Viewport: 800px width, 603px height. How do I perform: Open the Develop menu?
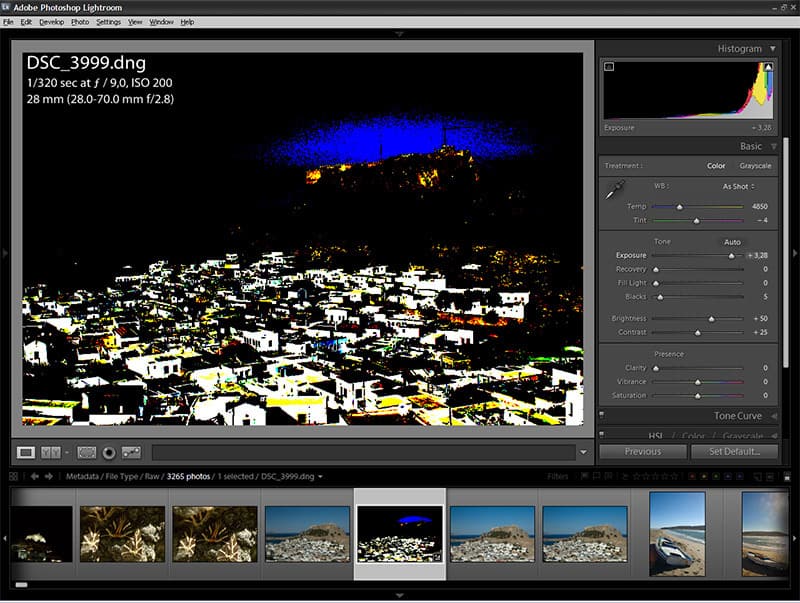[51, 22]
